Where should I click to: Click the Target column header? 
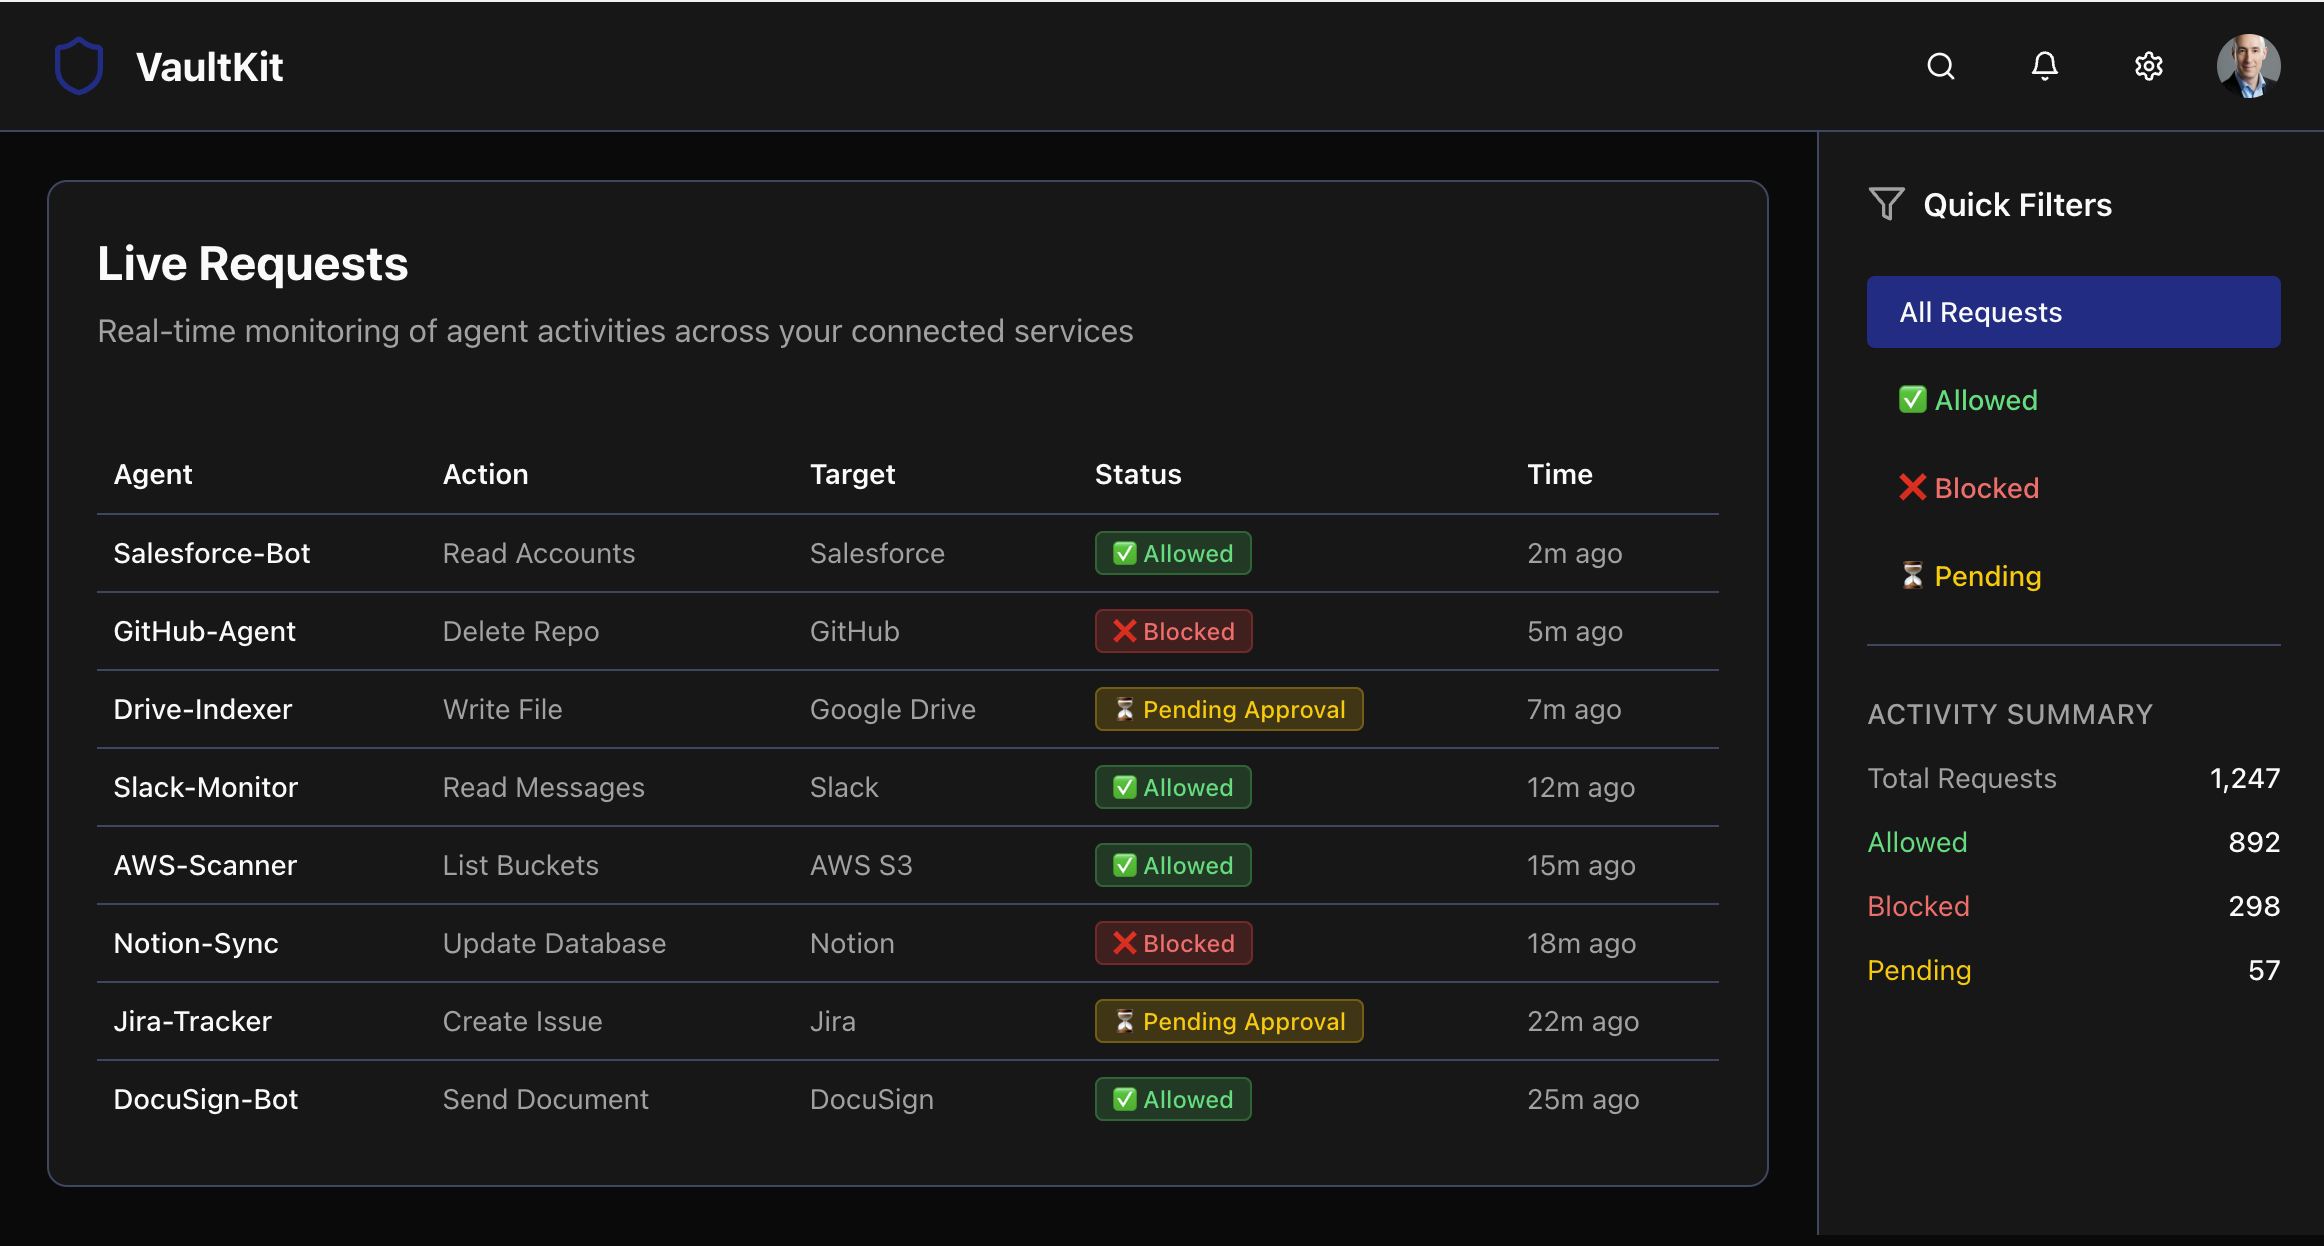tap(853, 474)
